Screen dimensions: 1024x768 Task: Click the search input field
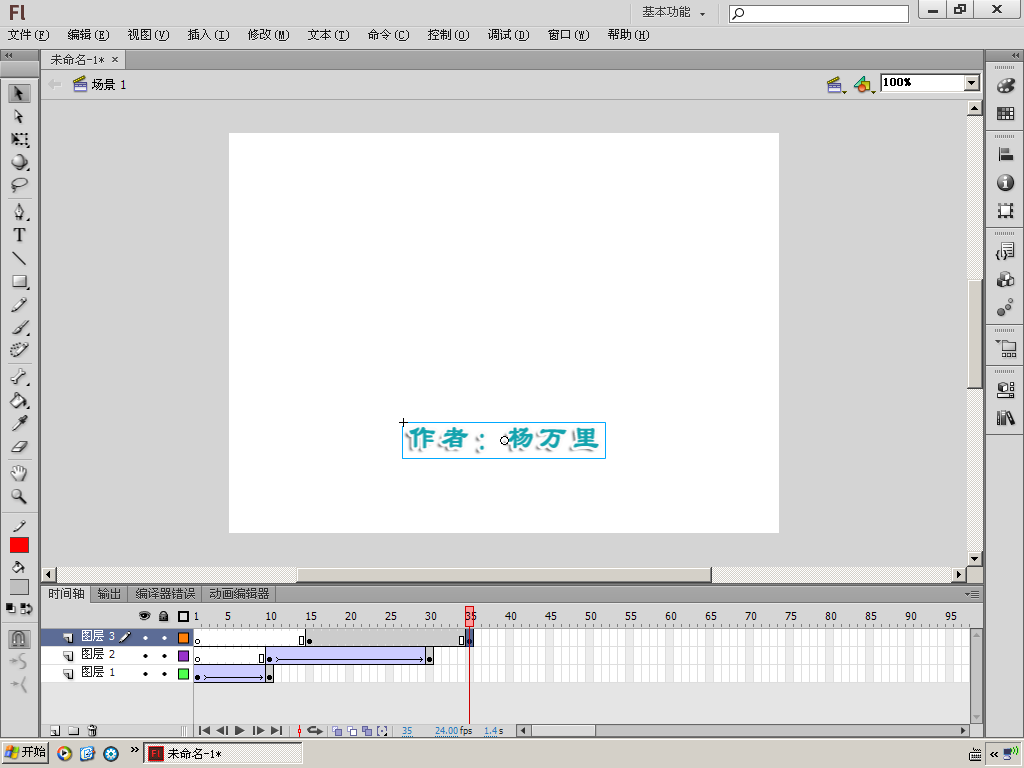point(819,13)
